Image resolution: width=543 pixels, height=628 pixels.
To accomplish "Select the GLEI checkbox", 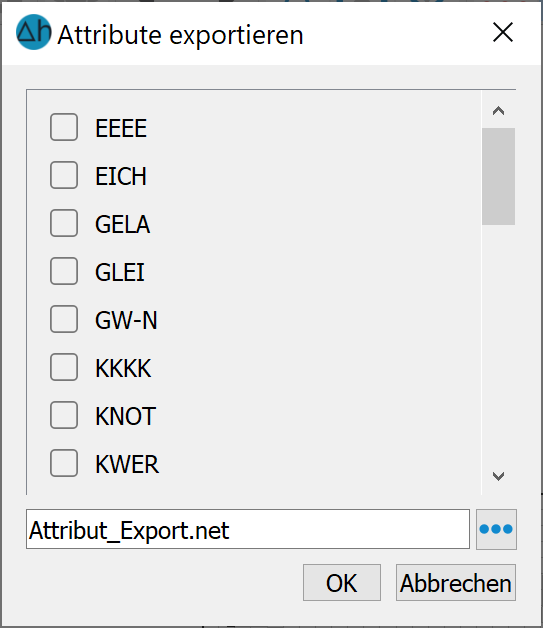I will (64, 271).
